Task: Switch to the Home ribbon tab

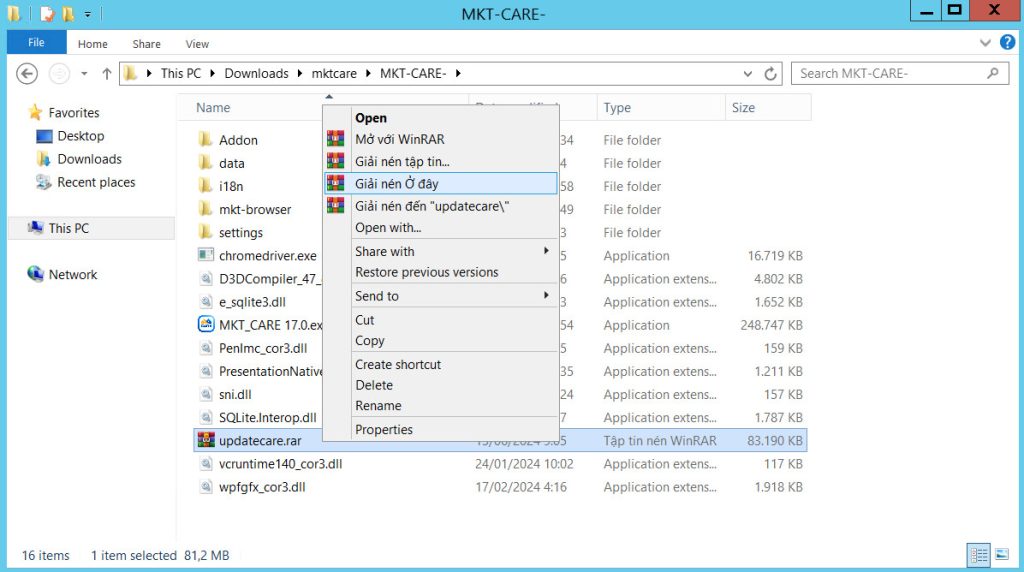Action: click(93, 44)
